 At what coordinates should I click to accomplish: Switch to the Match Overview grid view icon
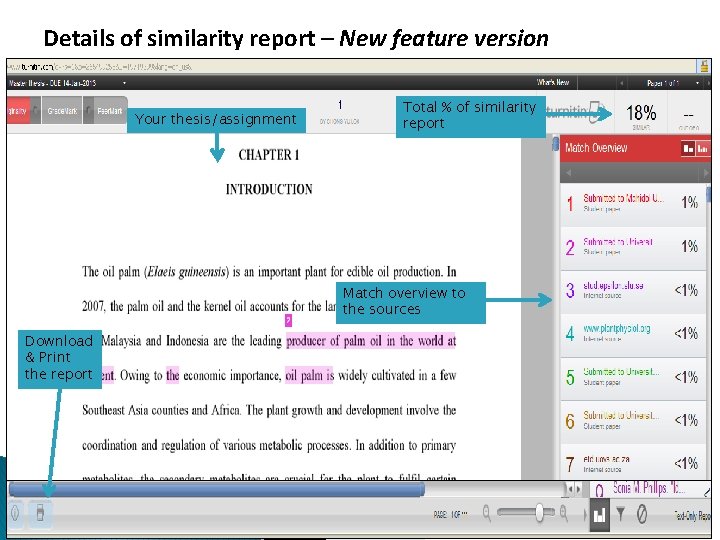[x=688, y=148]
